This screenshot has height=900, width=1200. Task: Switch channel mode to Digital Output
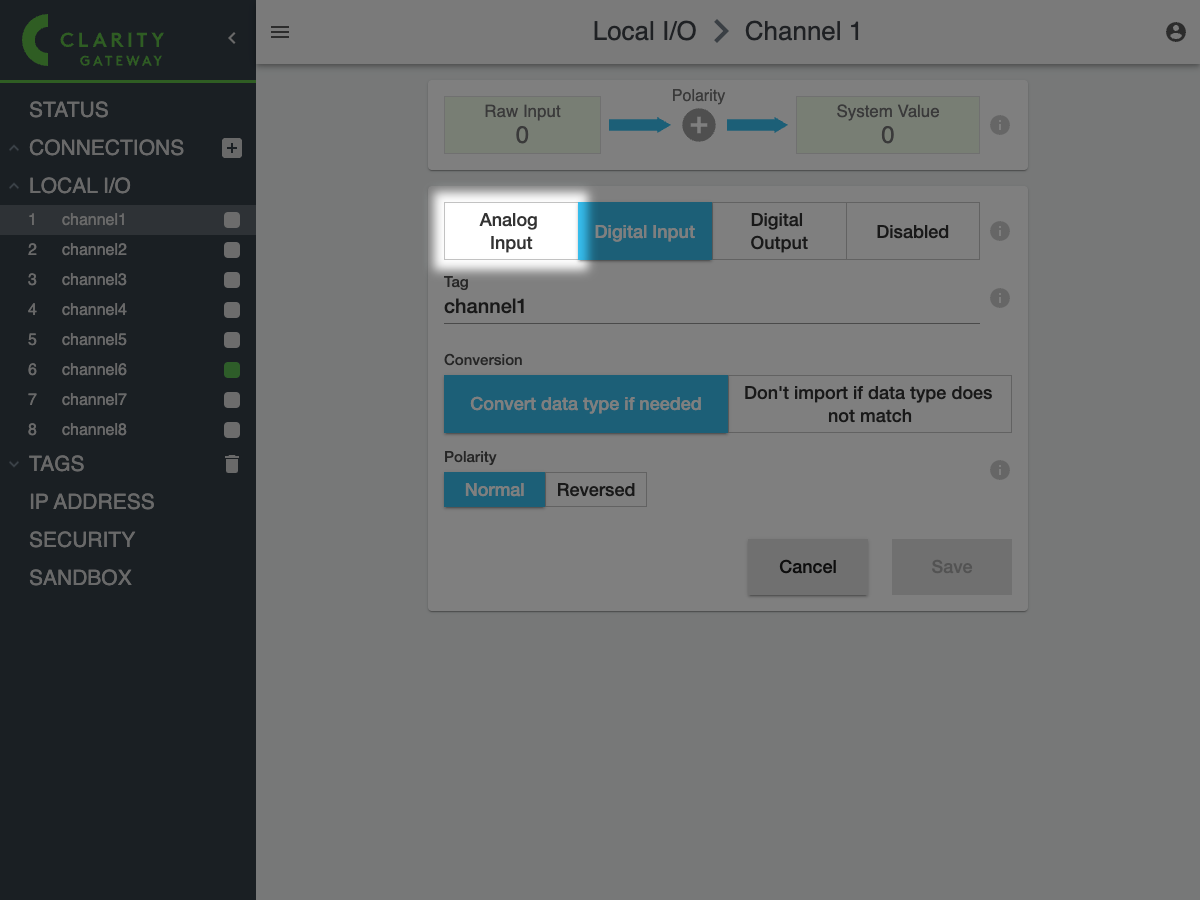[x=778, y=231]
